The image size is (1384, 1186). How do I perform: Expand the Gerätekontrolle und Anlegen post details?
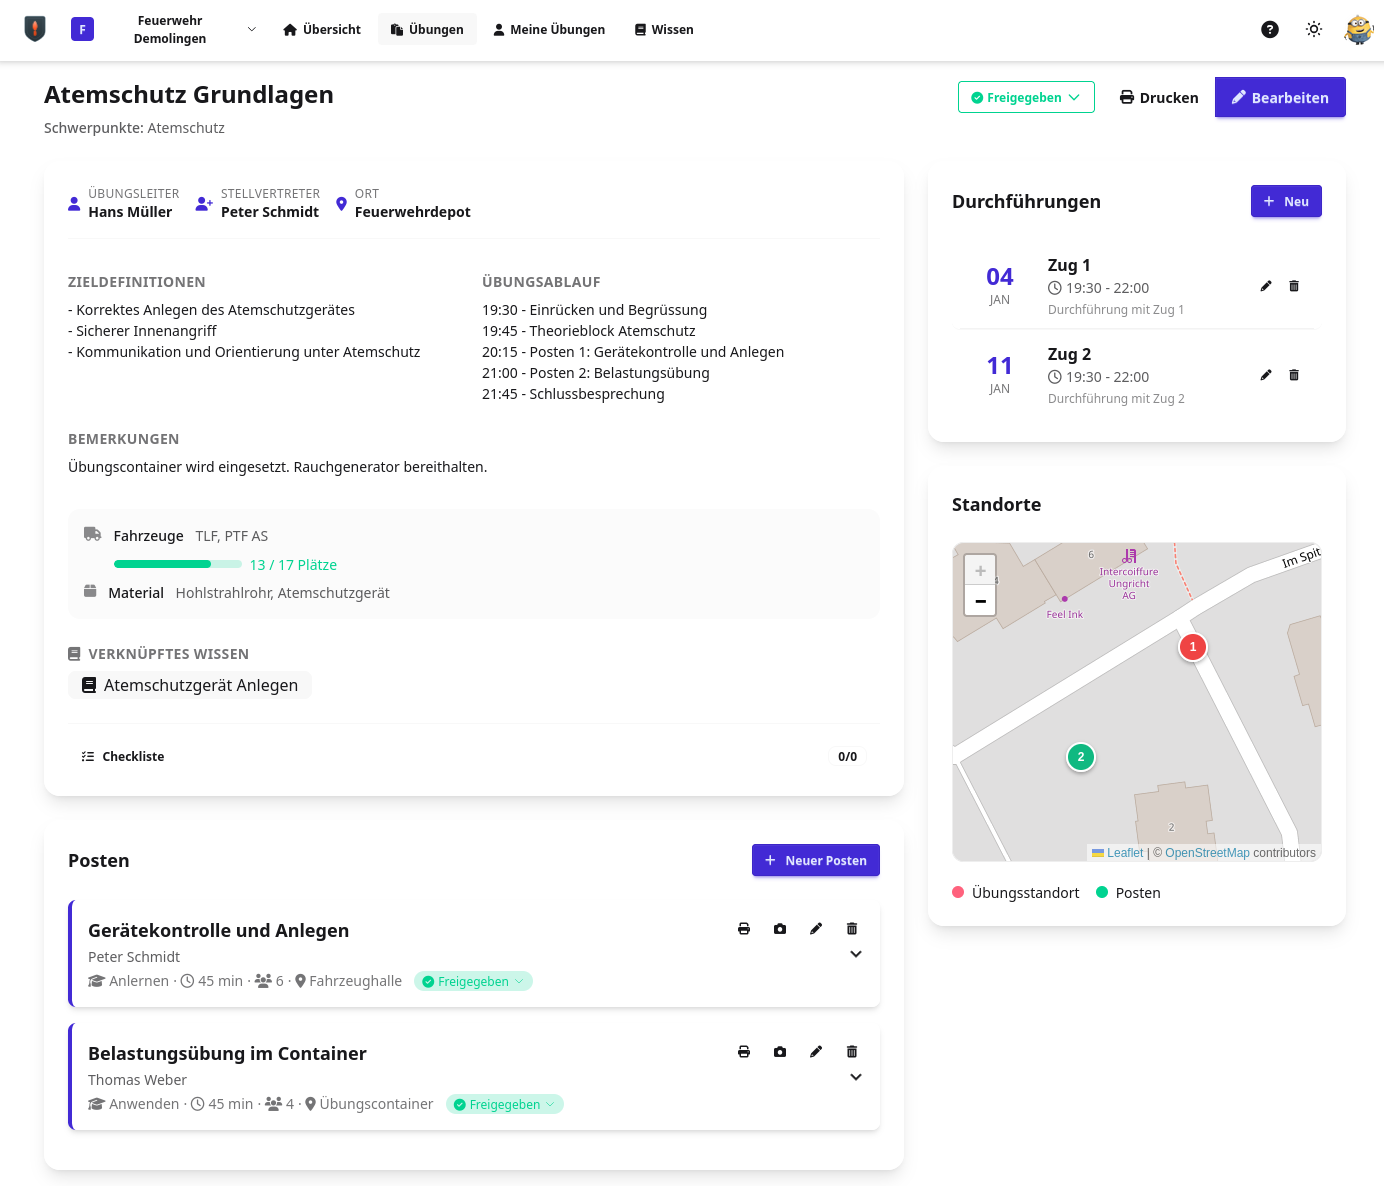click(856, 954)
